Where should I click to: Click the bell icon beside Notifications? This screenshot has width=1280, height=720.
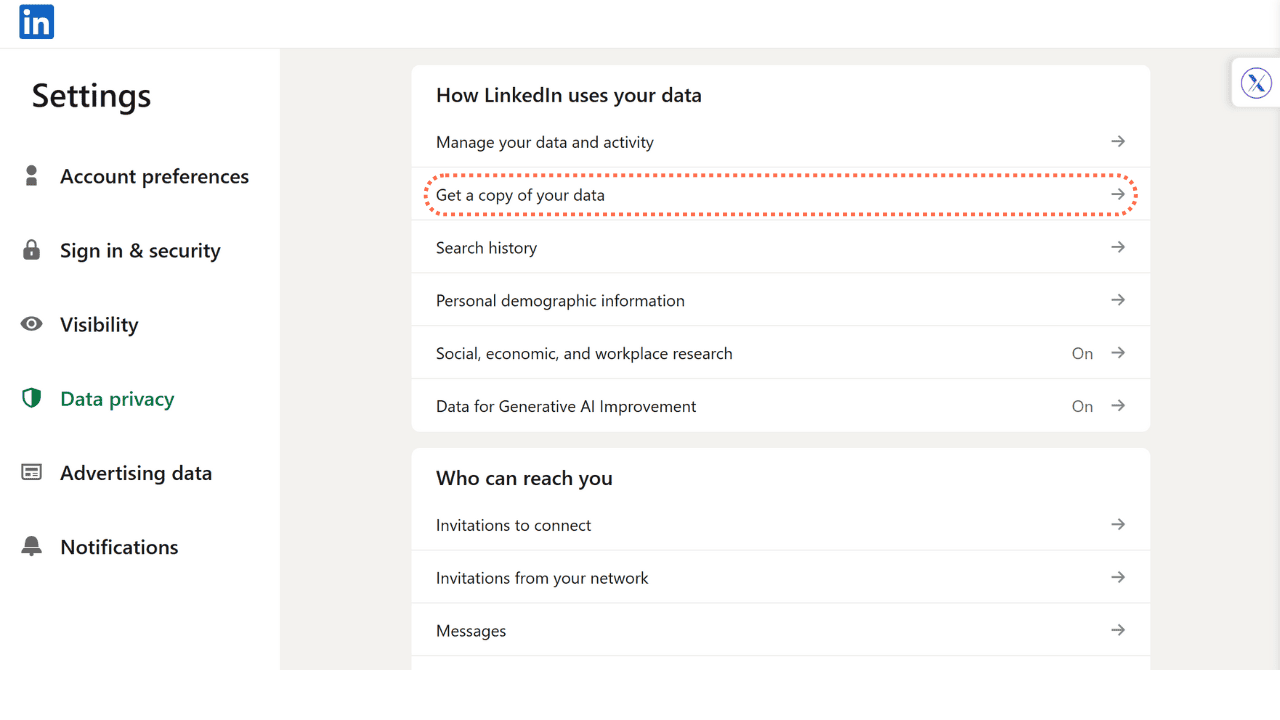31,546
